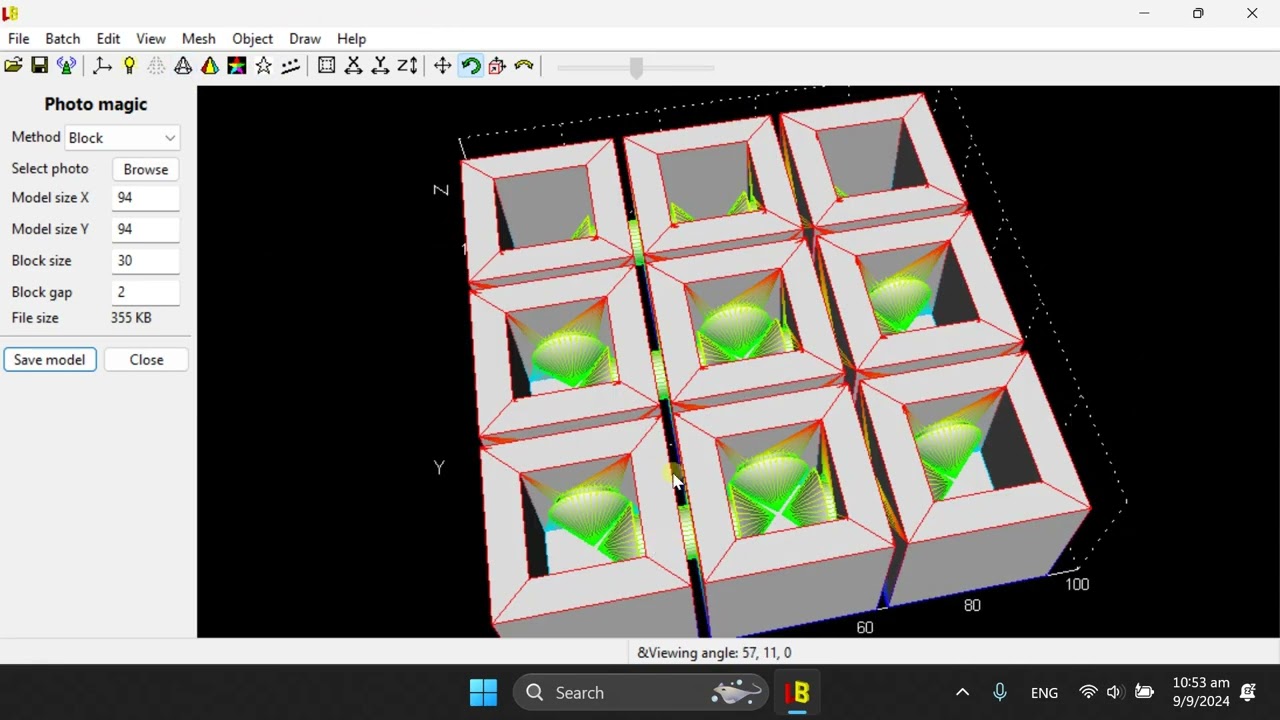The height and width of the screenshot is (720, 1280).
Task: Show hidden system tray icons
Action: [x=962, y=692]
